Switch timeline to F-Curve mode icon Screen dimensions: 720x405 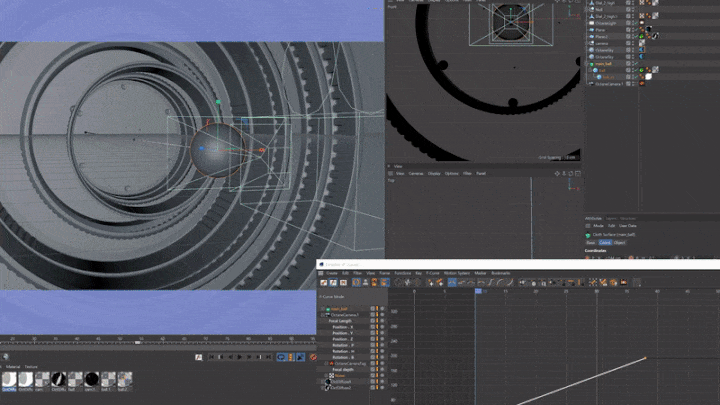click(x=333, y=282)
